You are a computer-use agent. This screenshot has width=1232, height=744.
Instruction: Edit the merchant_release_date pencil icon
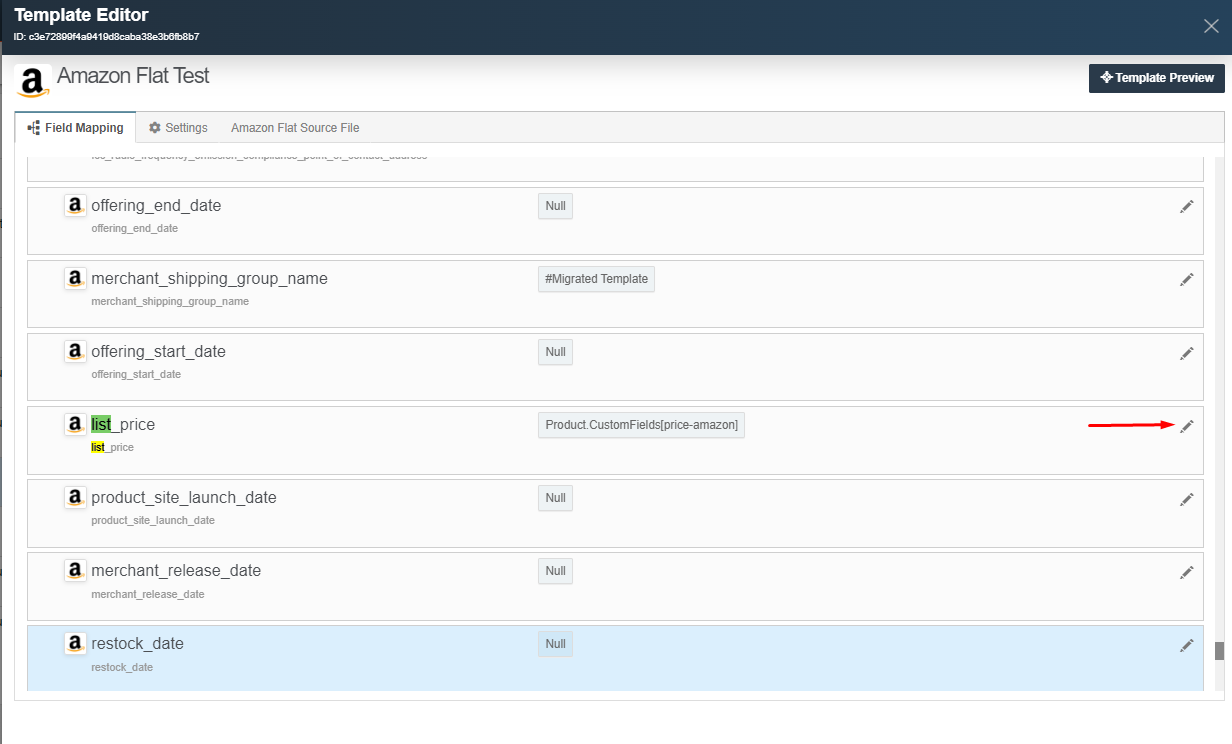tap(1187, 572)
